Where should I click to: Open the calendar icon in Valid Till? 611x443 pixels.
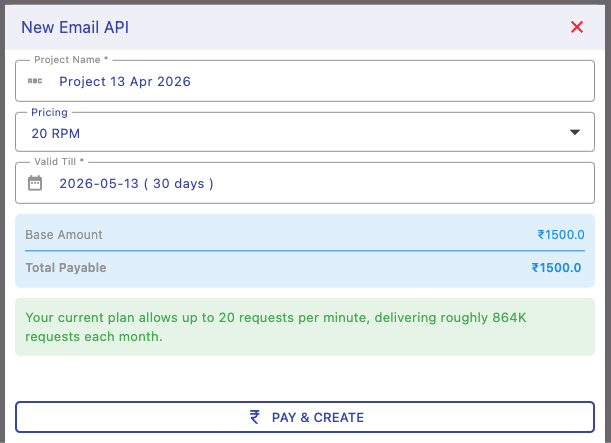[x=35, y=183]
